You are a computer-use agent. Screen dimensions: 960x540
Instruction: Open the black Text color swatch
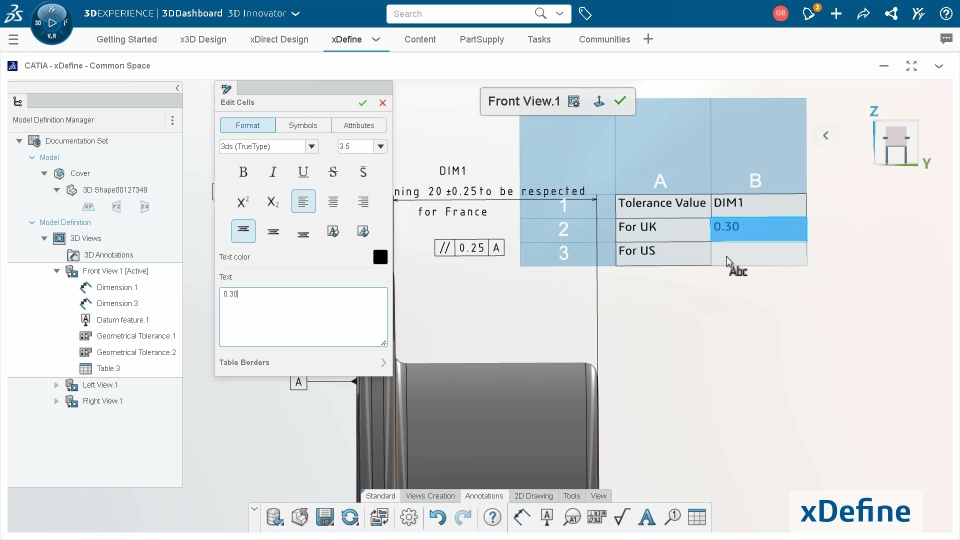click(380, 257)
